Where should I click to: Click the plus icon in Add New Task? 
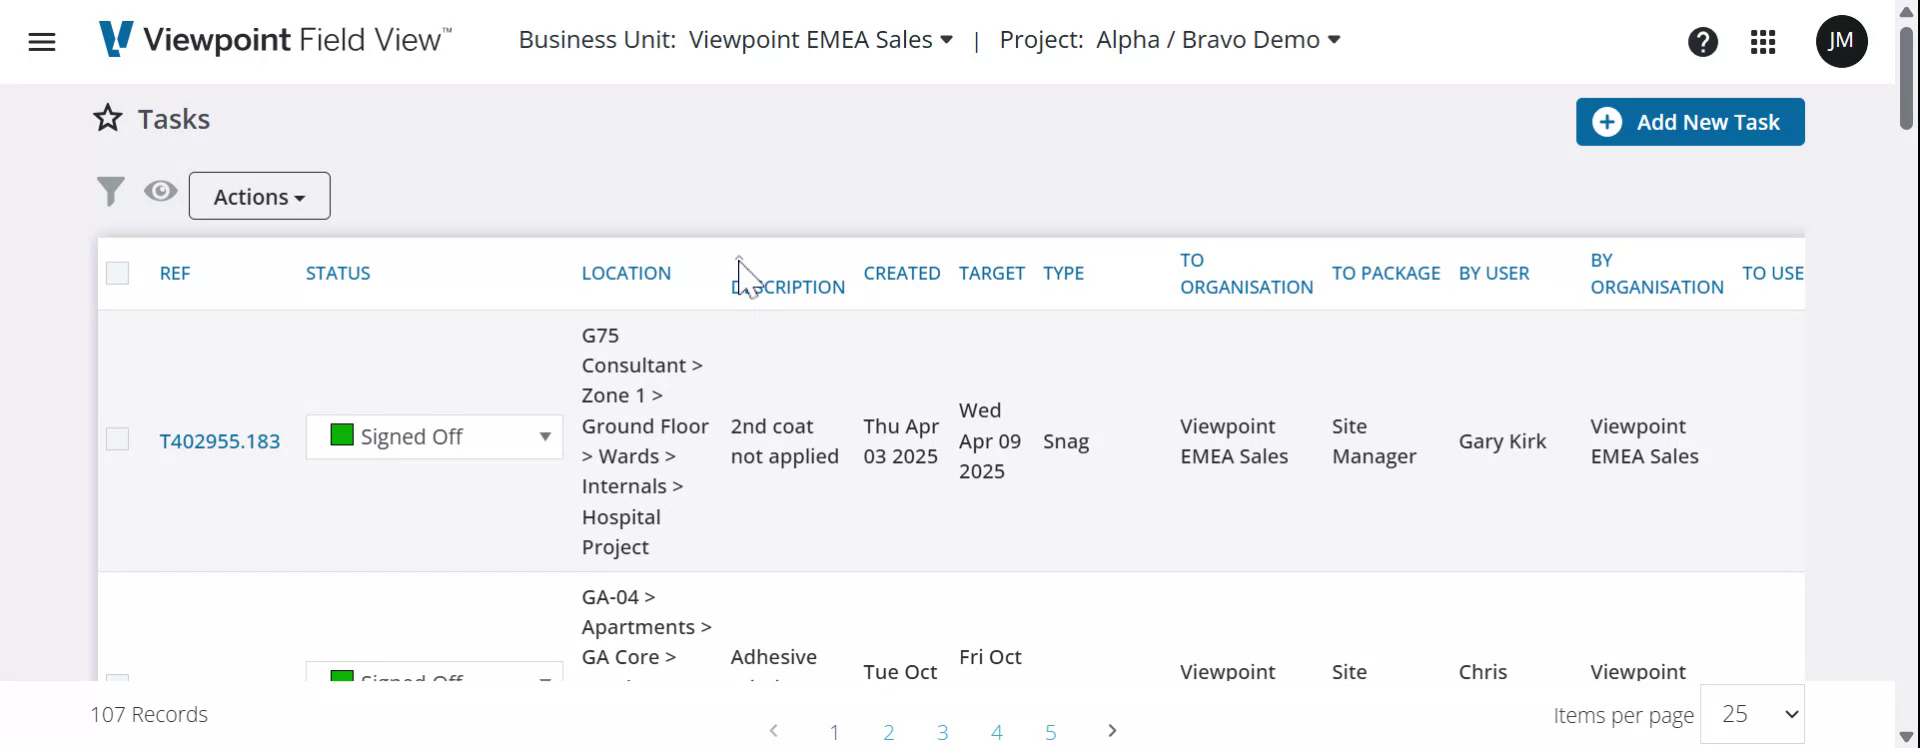coord(1607,122)
